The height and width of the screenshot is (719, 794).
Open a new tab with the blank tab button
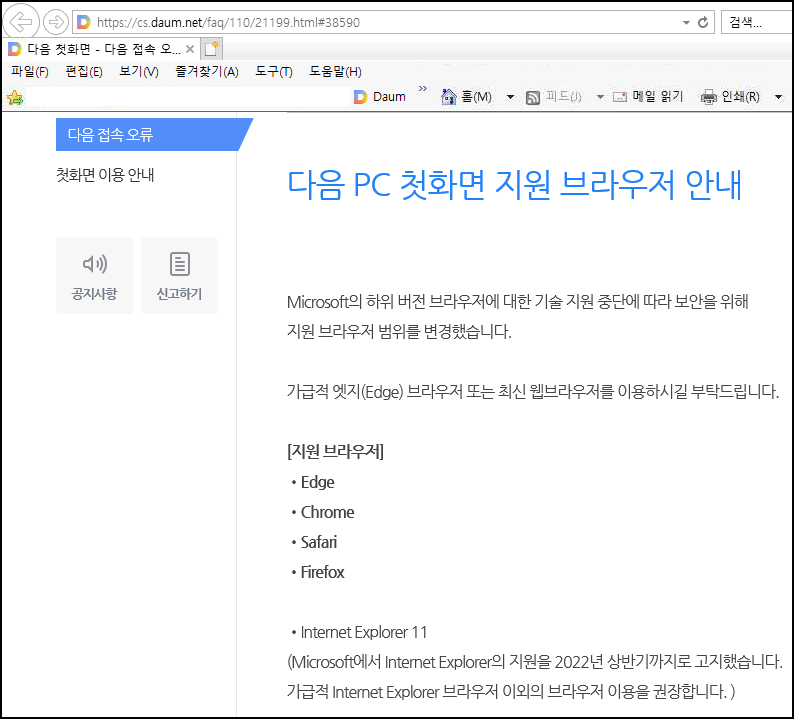tap(211, 49)
